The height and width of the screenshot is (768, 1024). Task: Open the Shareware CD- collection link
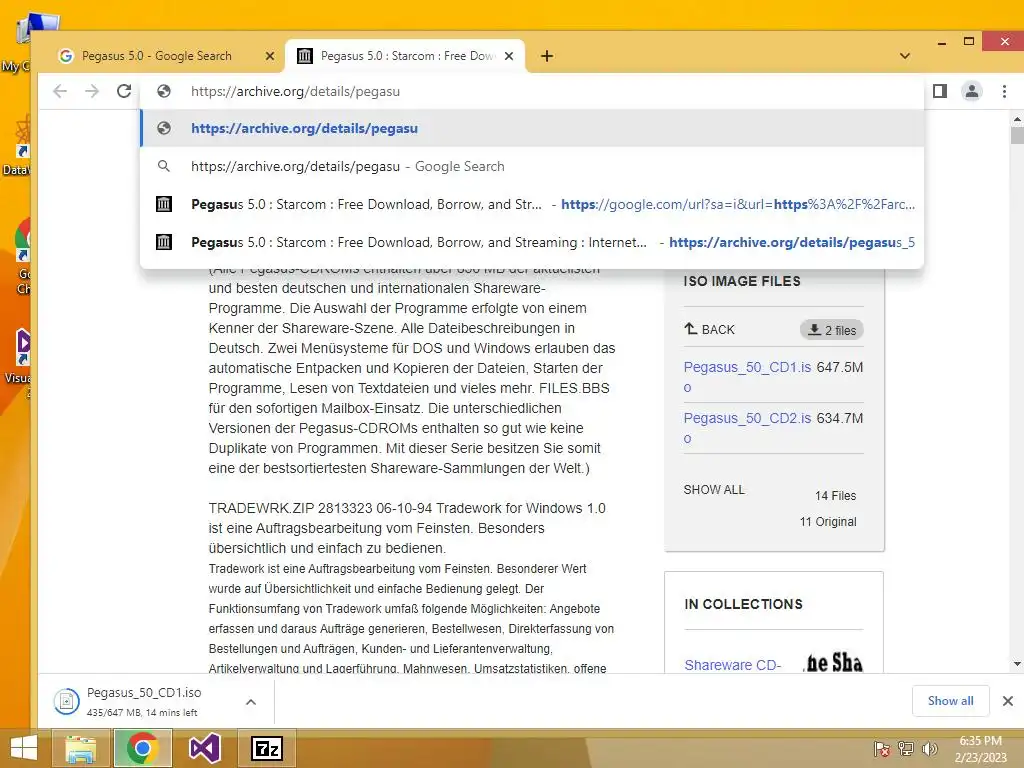733,665
